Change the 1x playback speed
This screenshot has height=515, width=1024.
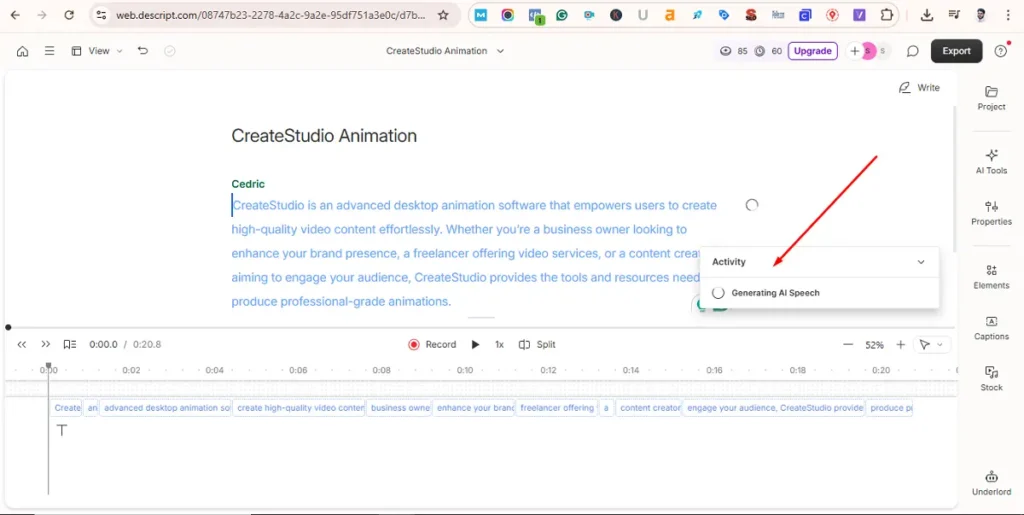click(500, 344)
